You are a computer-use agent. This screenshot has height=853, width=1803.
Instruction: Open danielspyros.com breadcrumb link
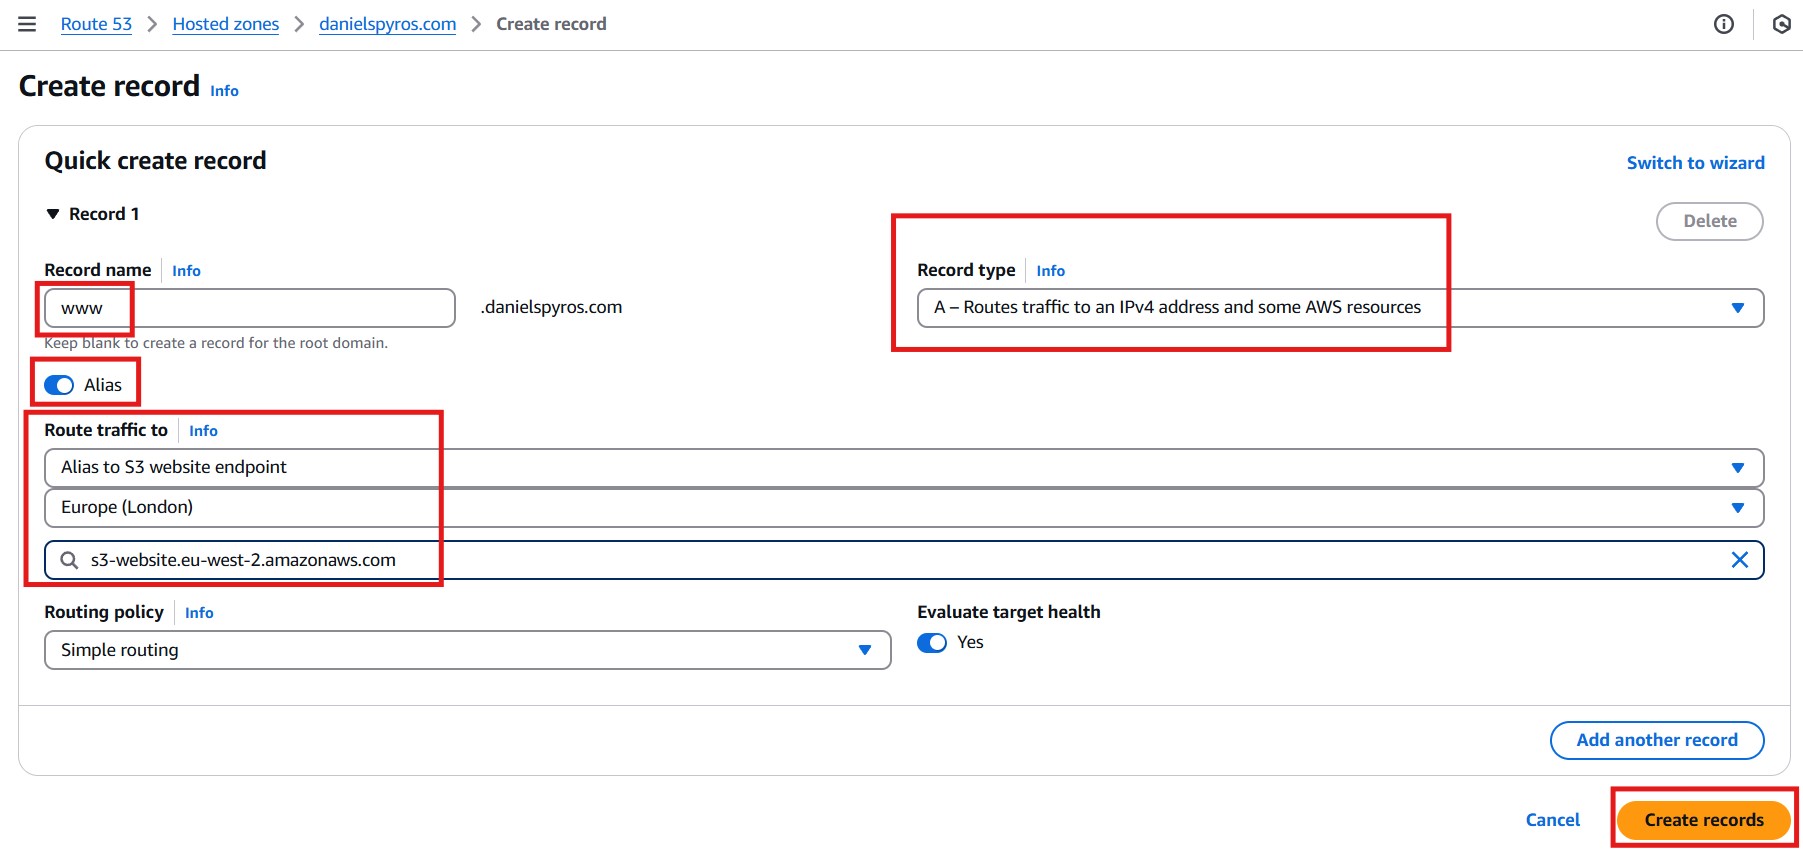pos(387,24)
